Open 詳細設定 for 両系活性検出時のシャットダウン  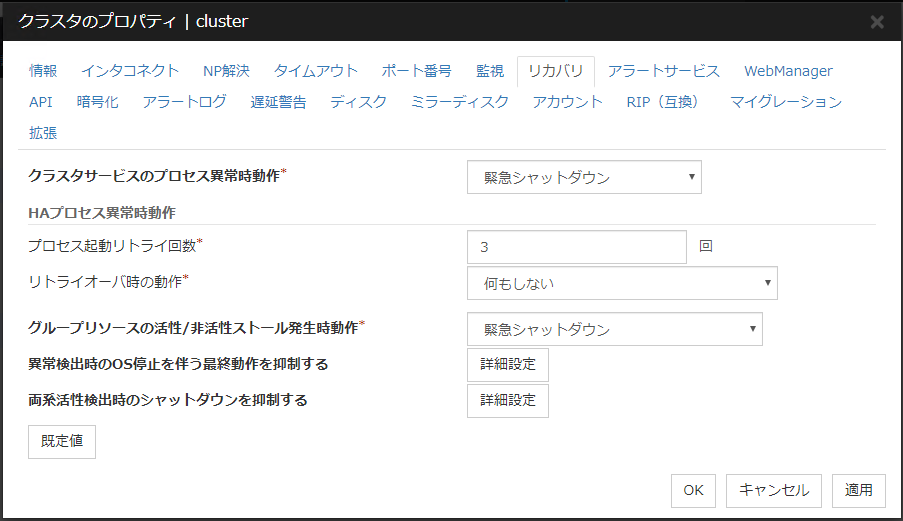click(x=508, y=401)
